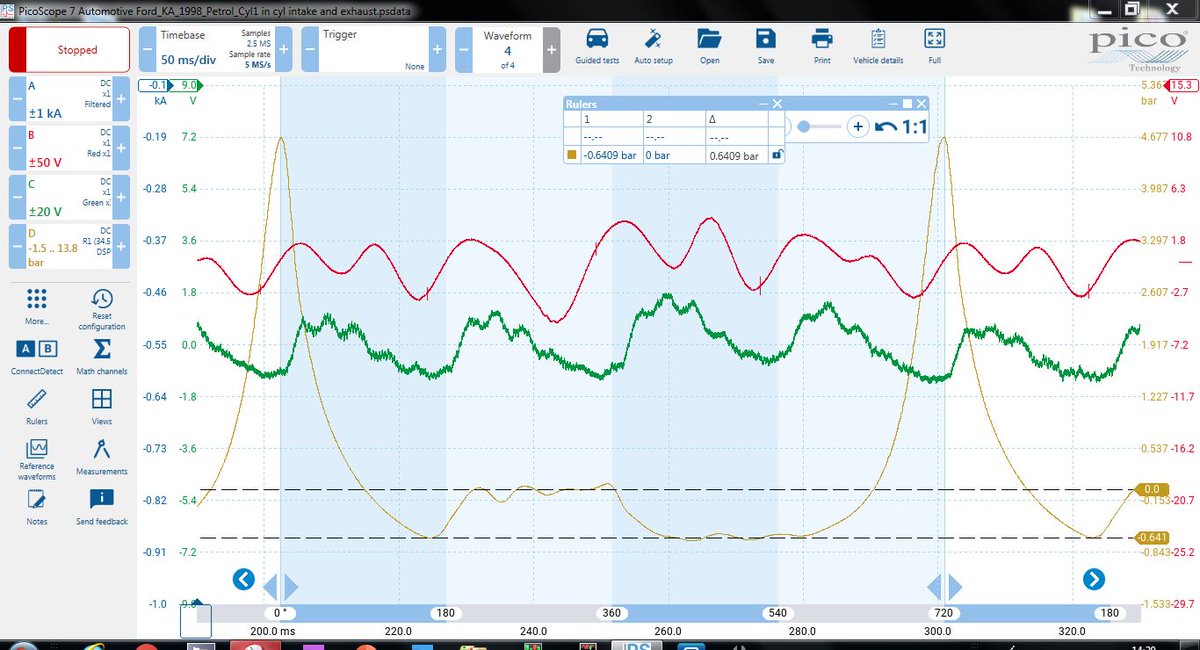This screenshot has width=1200, height=650.
Task: Switch to Full screen view icon
Action: (934, 40)
